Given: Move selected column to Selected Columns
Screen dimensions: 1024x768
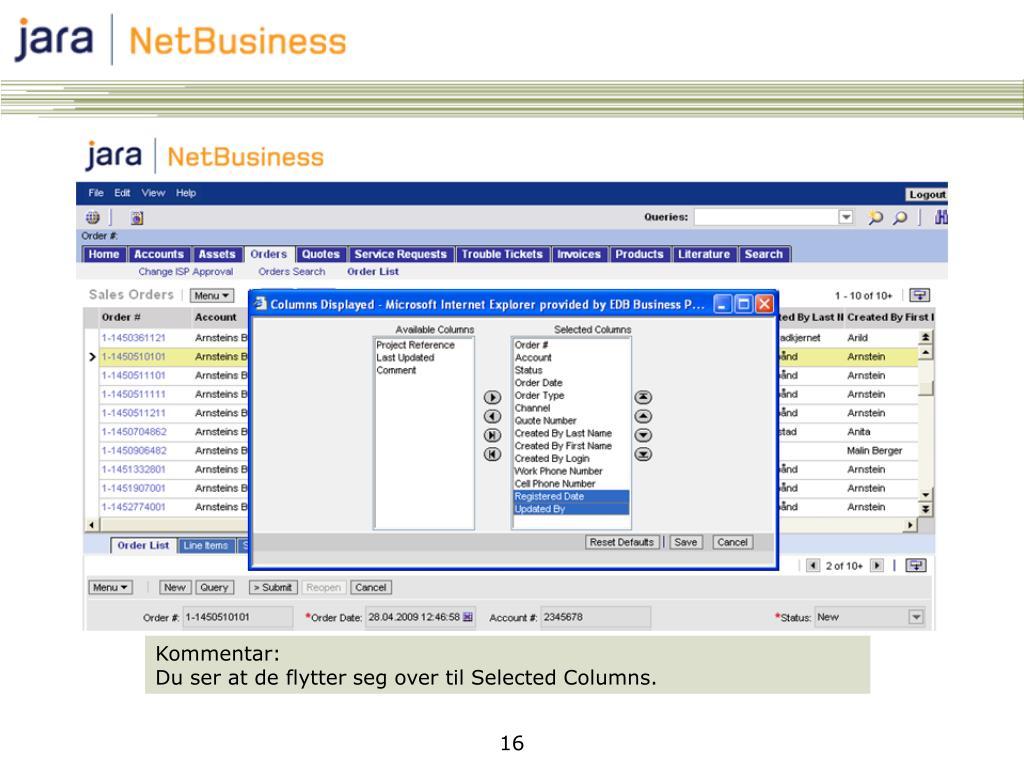Looking at the screenshot, I should 492,397.
